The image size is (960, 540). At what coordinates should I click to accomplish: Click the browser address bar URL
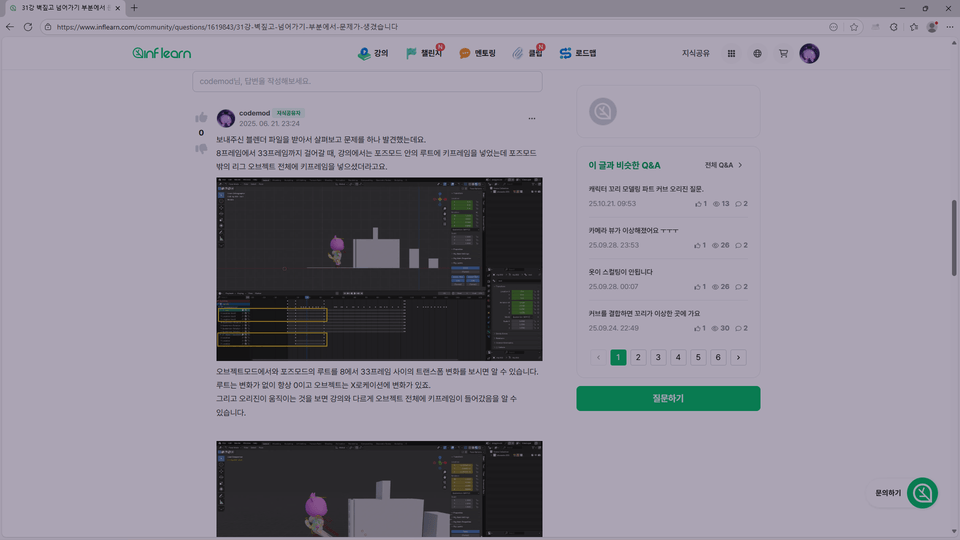click(x=227, y=27)
